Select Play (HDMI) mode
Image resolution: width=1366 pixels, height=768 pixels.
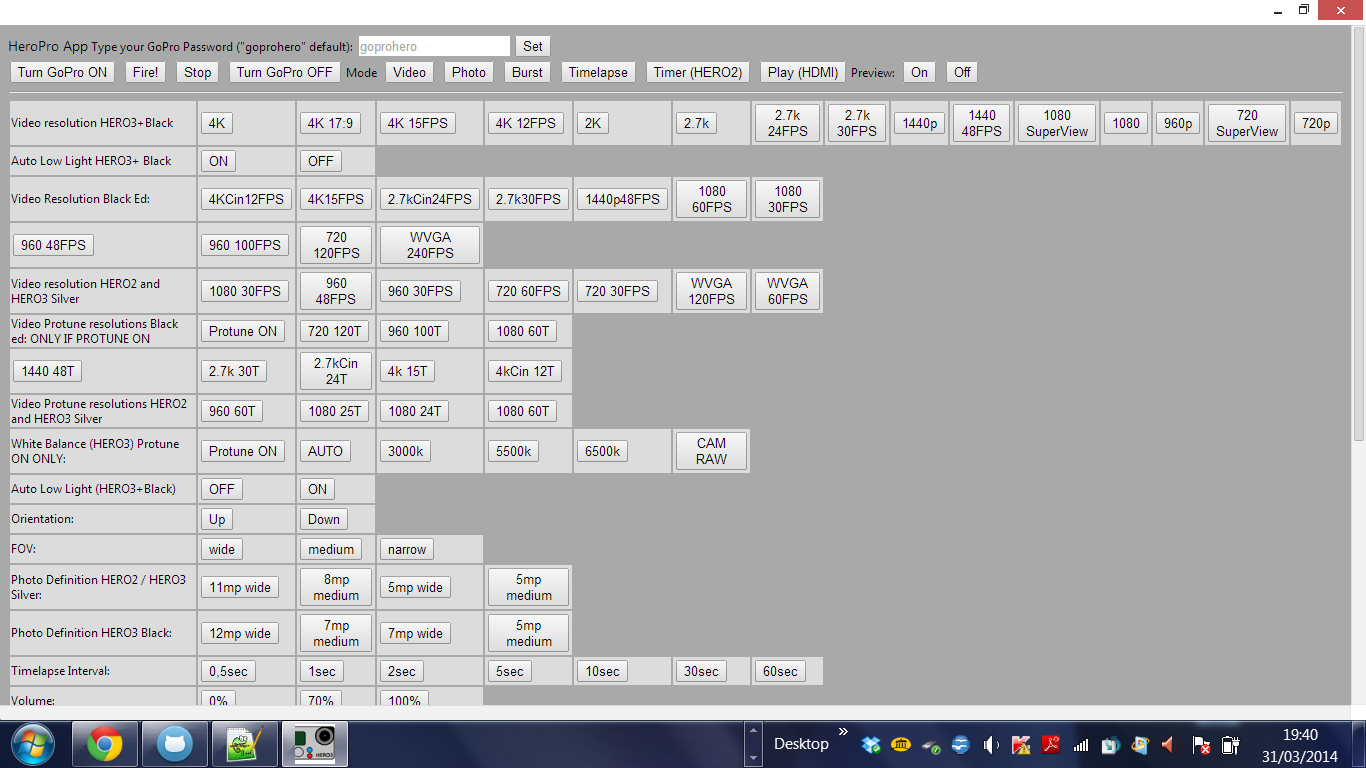click(x=803, y=72)
